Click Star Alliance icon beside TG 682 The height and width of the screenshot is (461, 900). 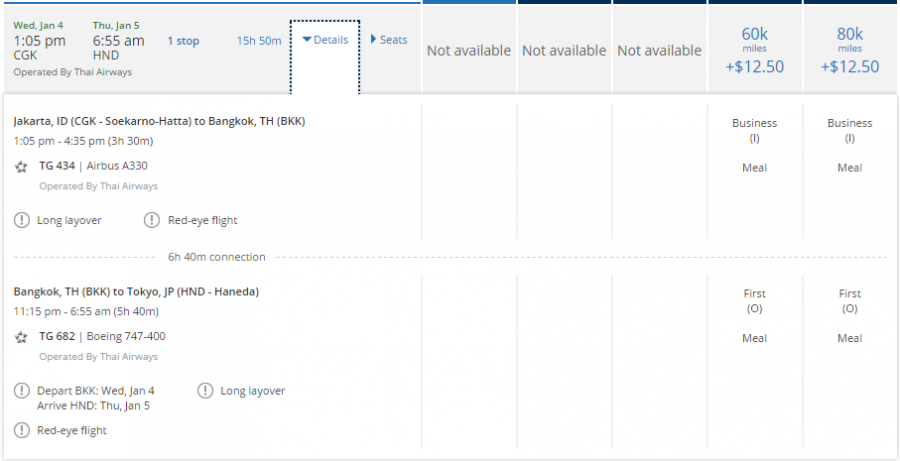coord(22,338)
